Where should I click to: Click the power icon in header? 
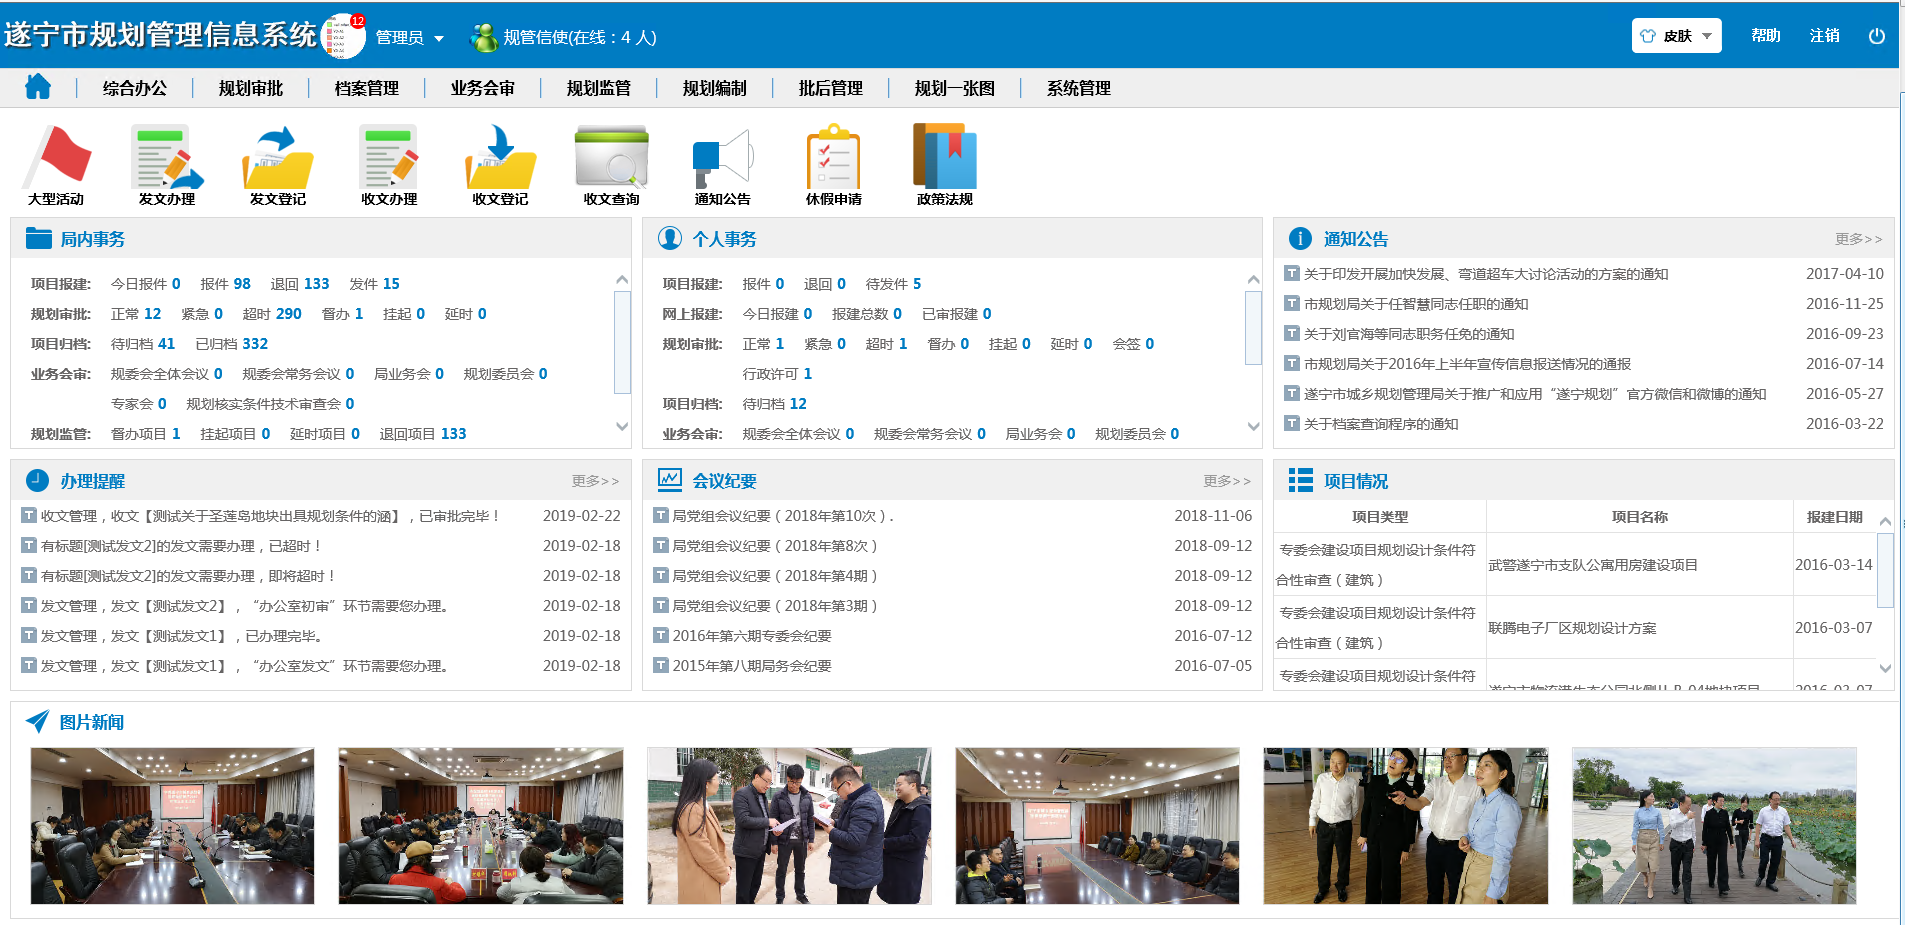[1876, 36]
